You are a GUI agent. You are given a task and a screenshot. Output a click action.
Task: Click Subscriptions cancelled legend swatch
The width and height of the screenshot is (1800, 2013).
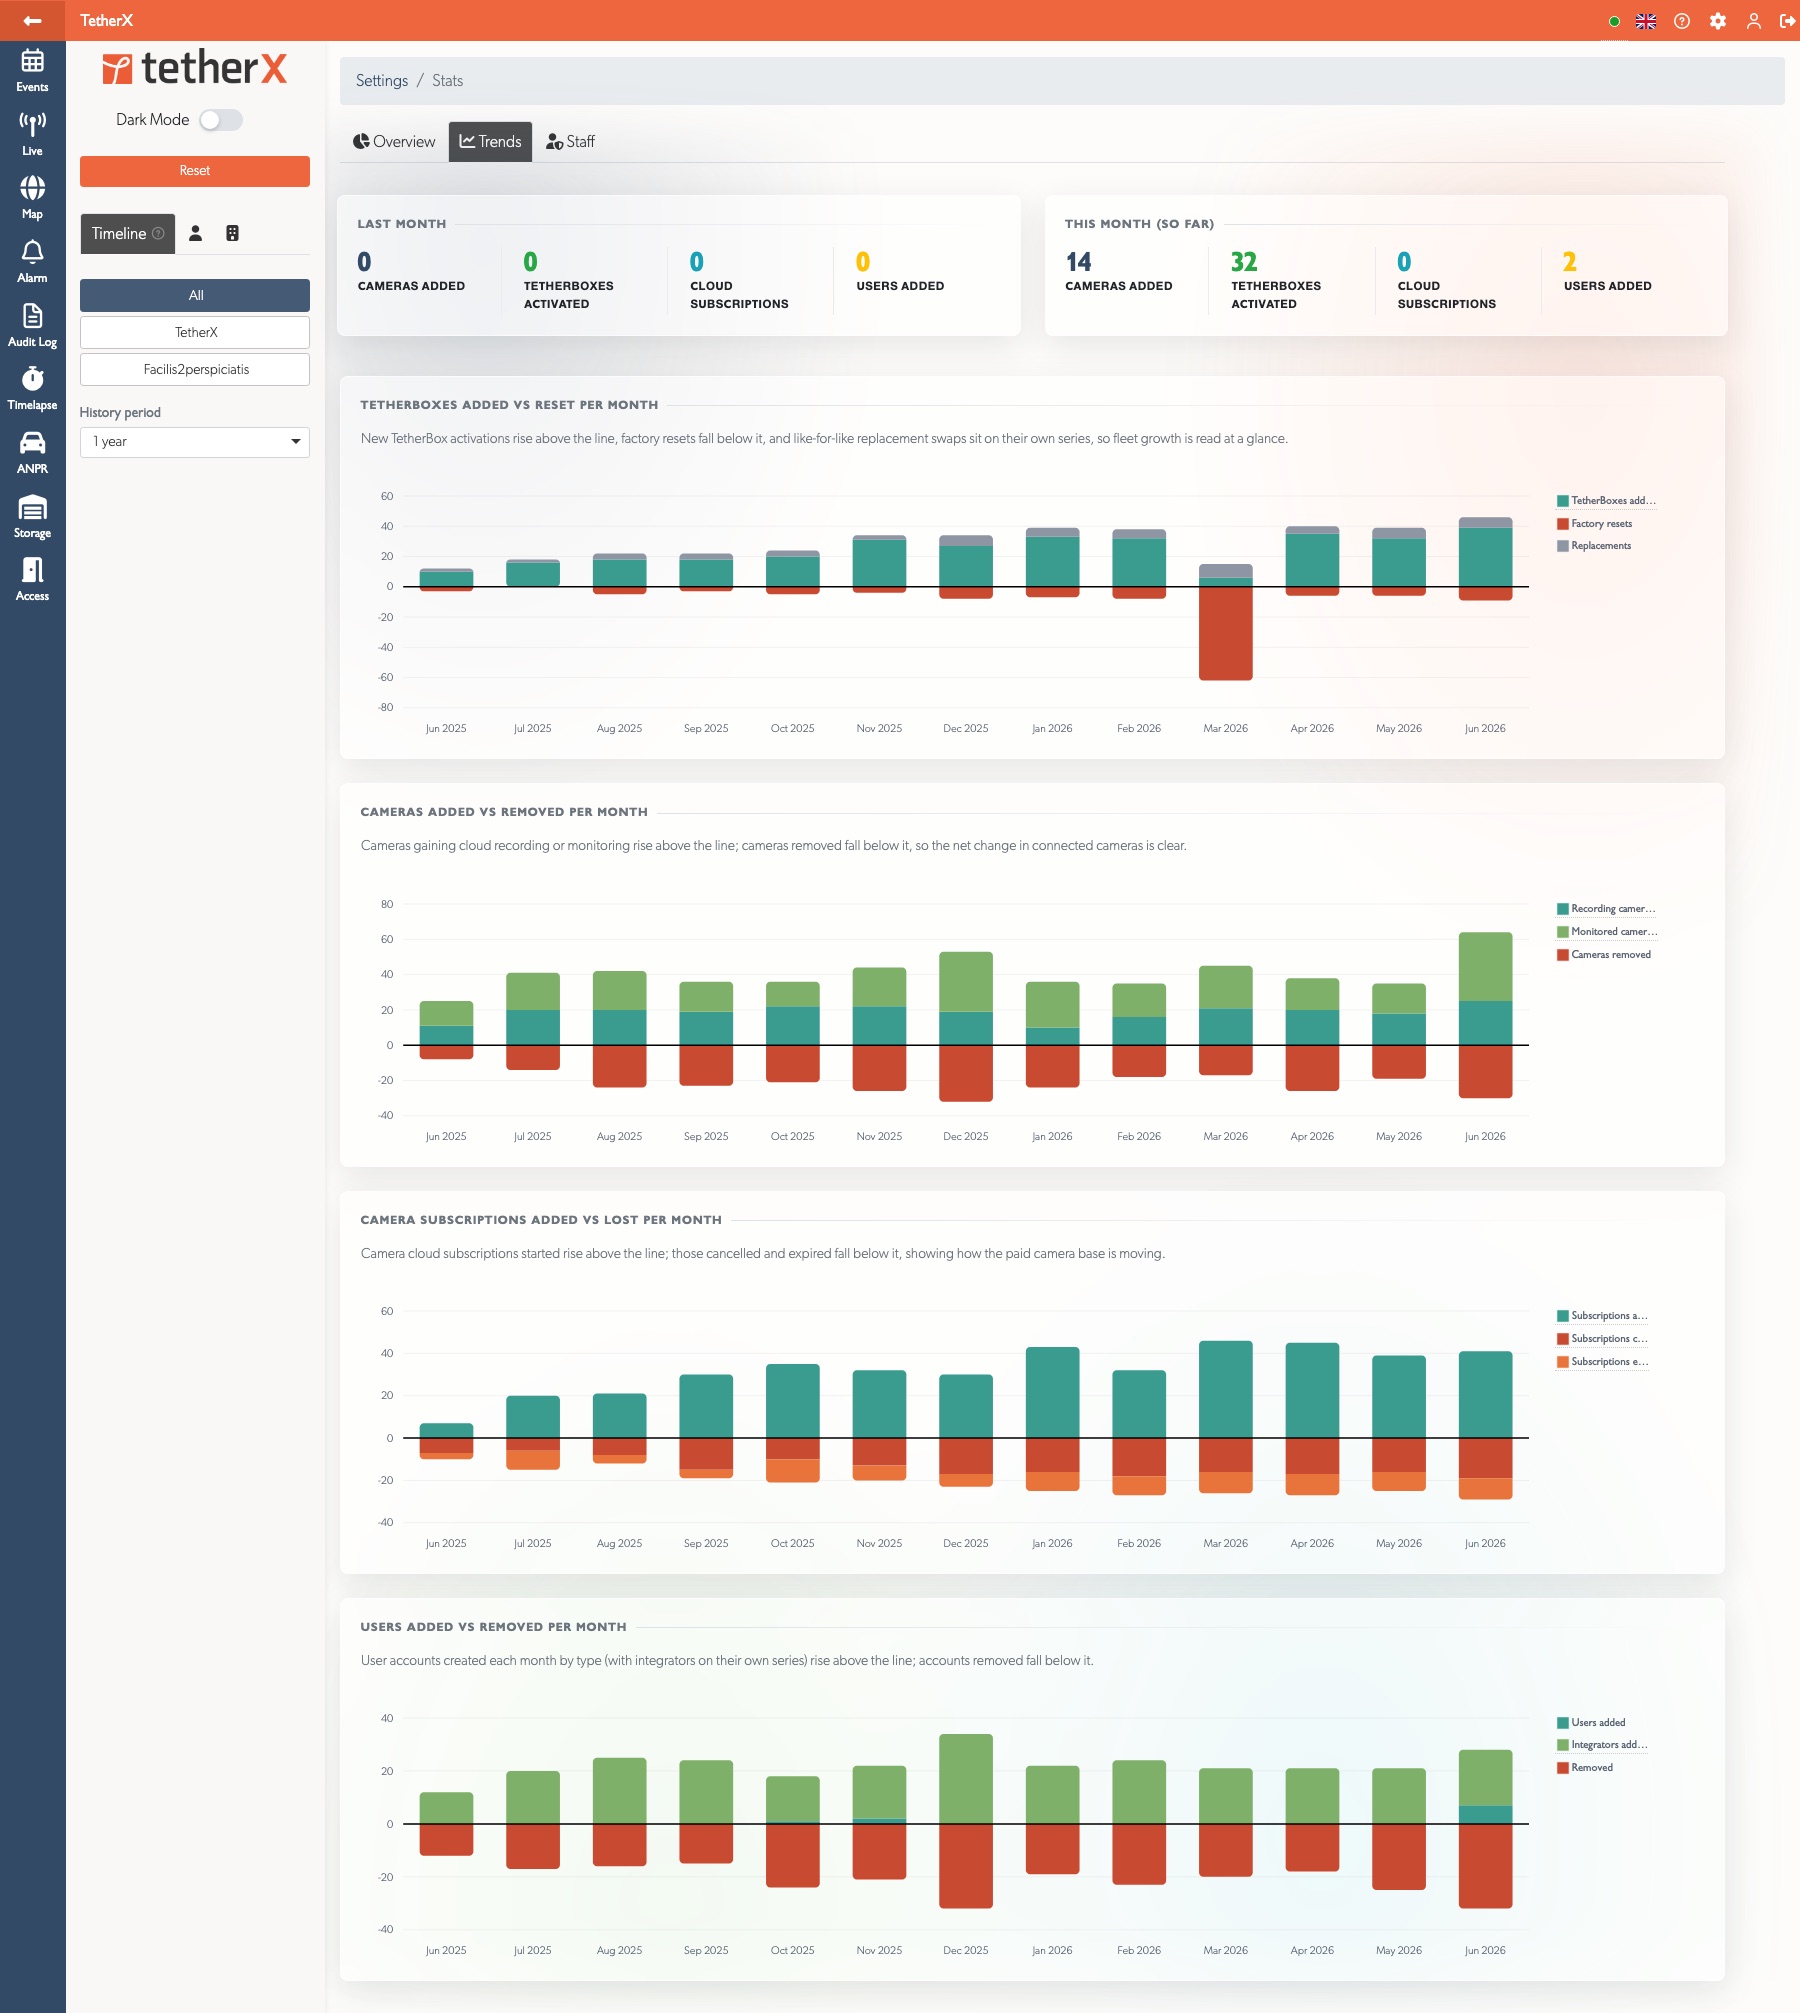tap(1562, 1339)
